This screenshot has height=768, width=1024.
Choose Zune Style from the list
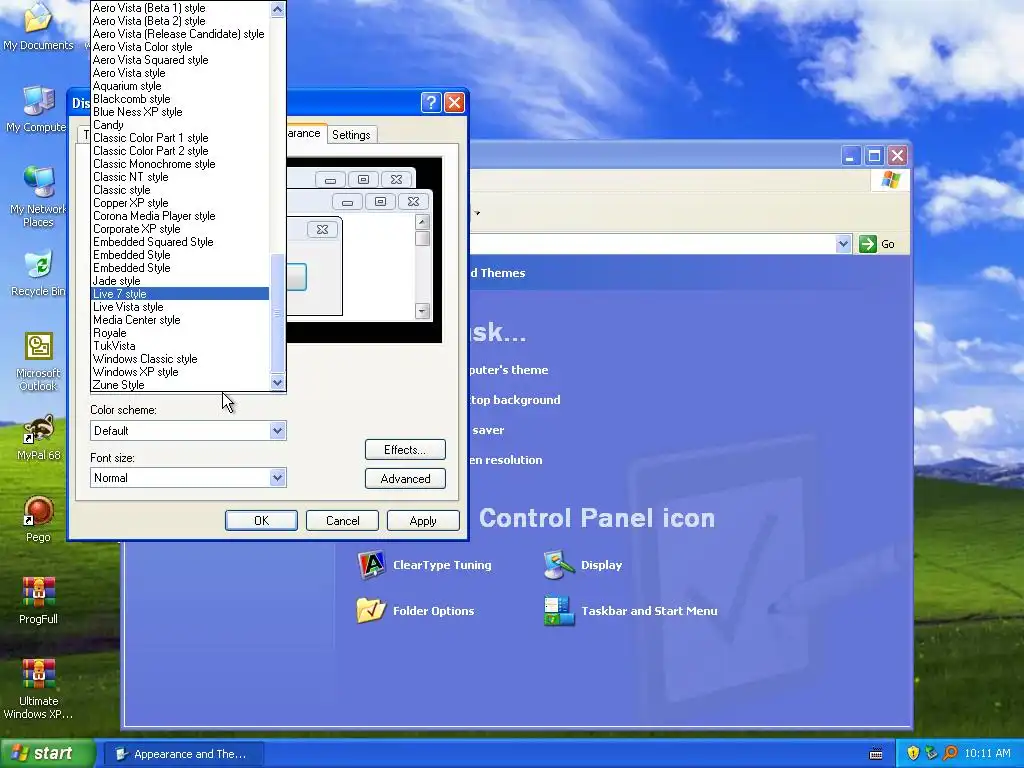180,385
